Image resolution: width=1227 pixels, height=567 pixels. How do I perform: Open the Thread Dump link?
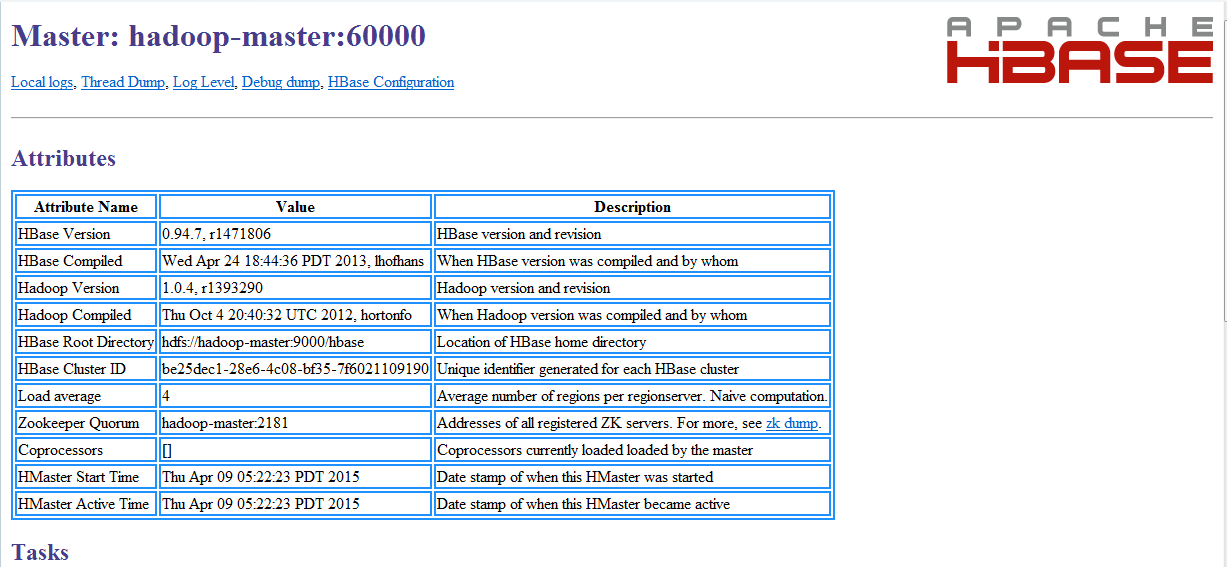(x=123, y=82)
